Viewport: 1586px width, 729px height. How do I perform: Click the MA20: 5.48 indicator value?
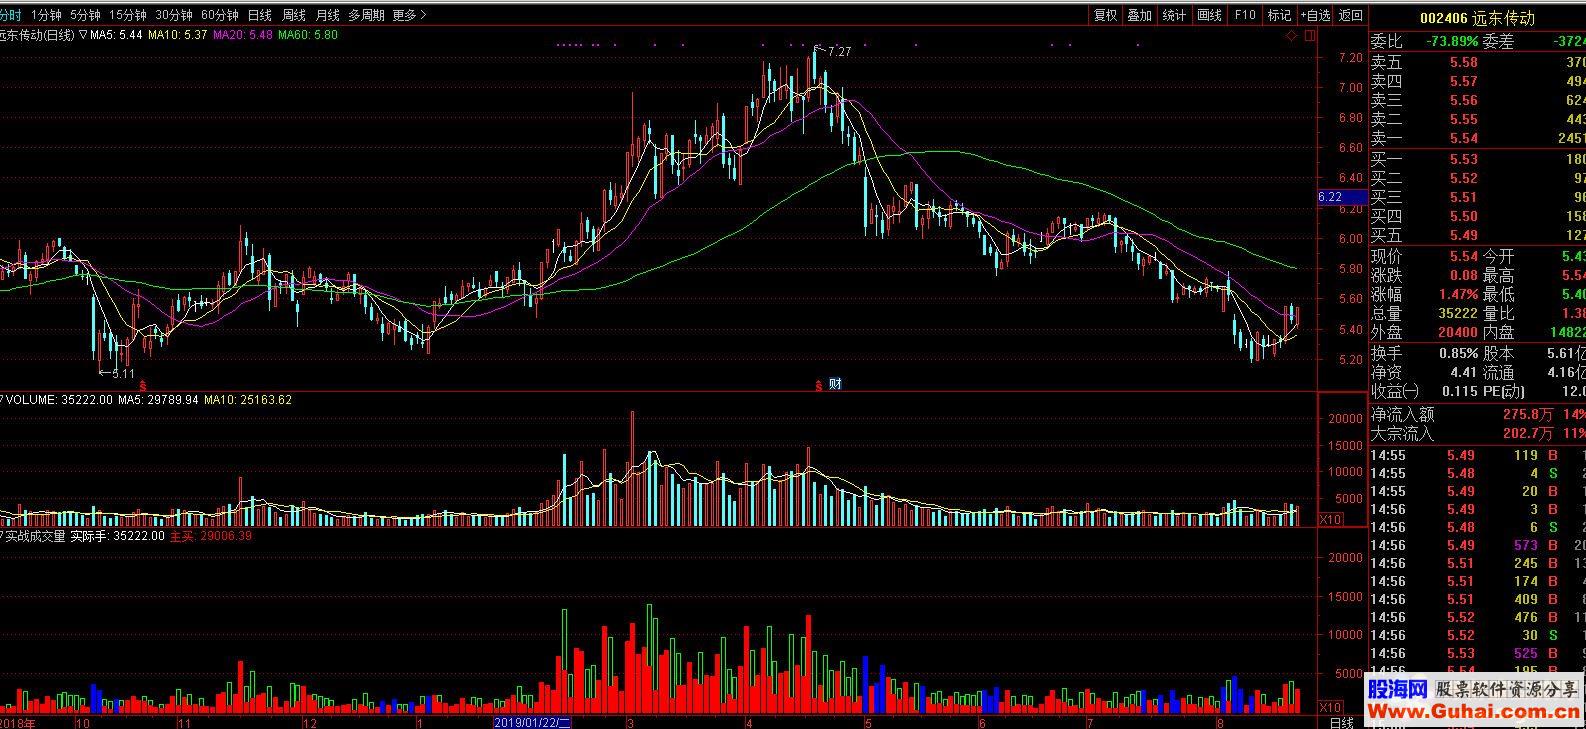[x=243, y=35]
